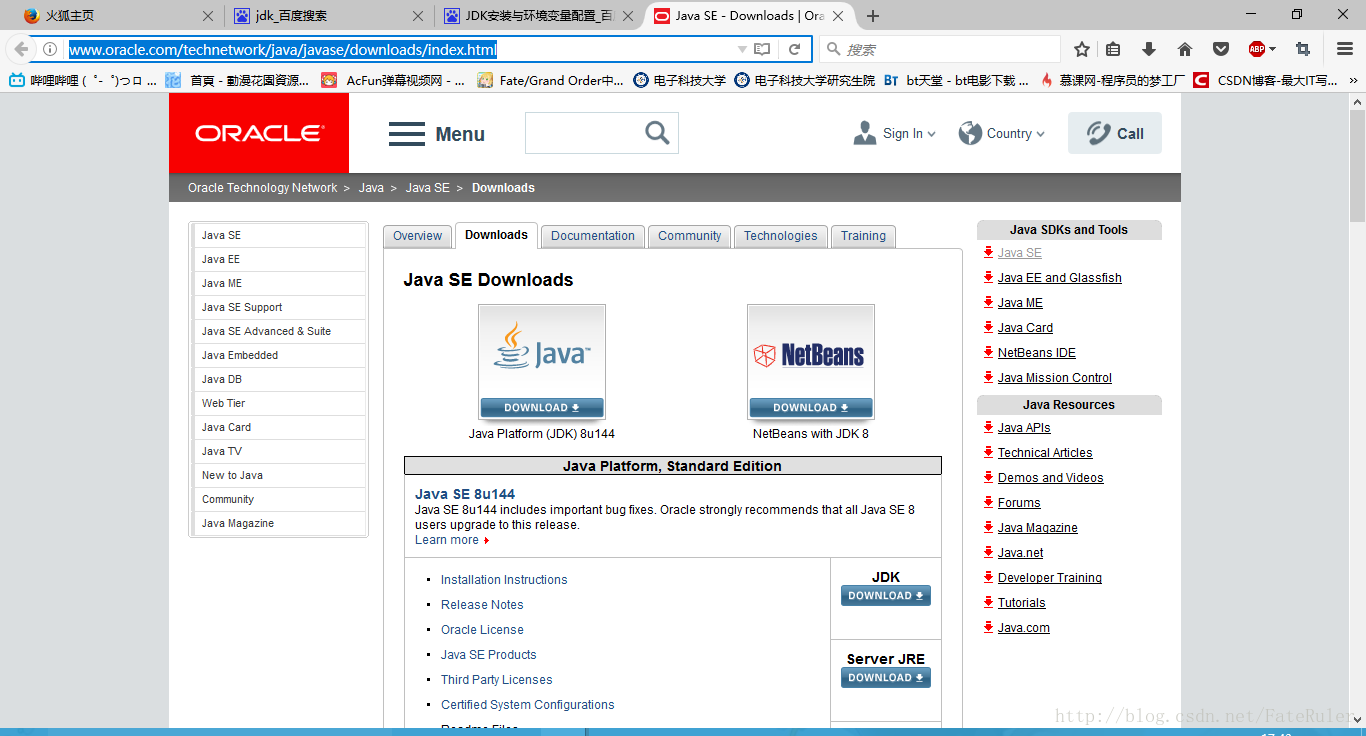Viewport: 1366px width, 736px height.
Task: Click the Server JRE DOWNLOAD button
Action: [886, 678]
